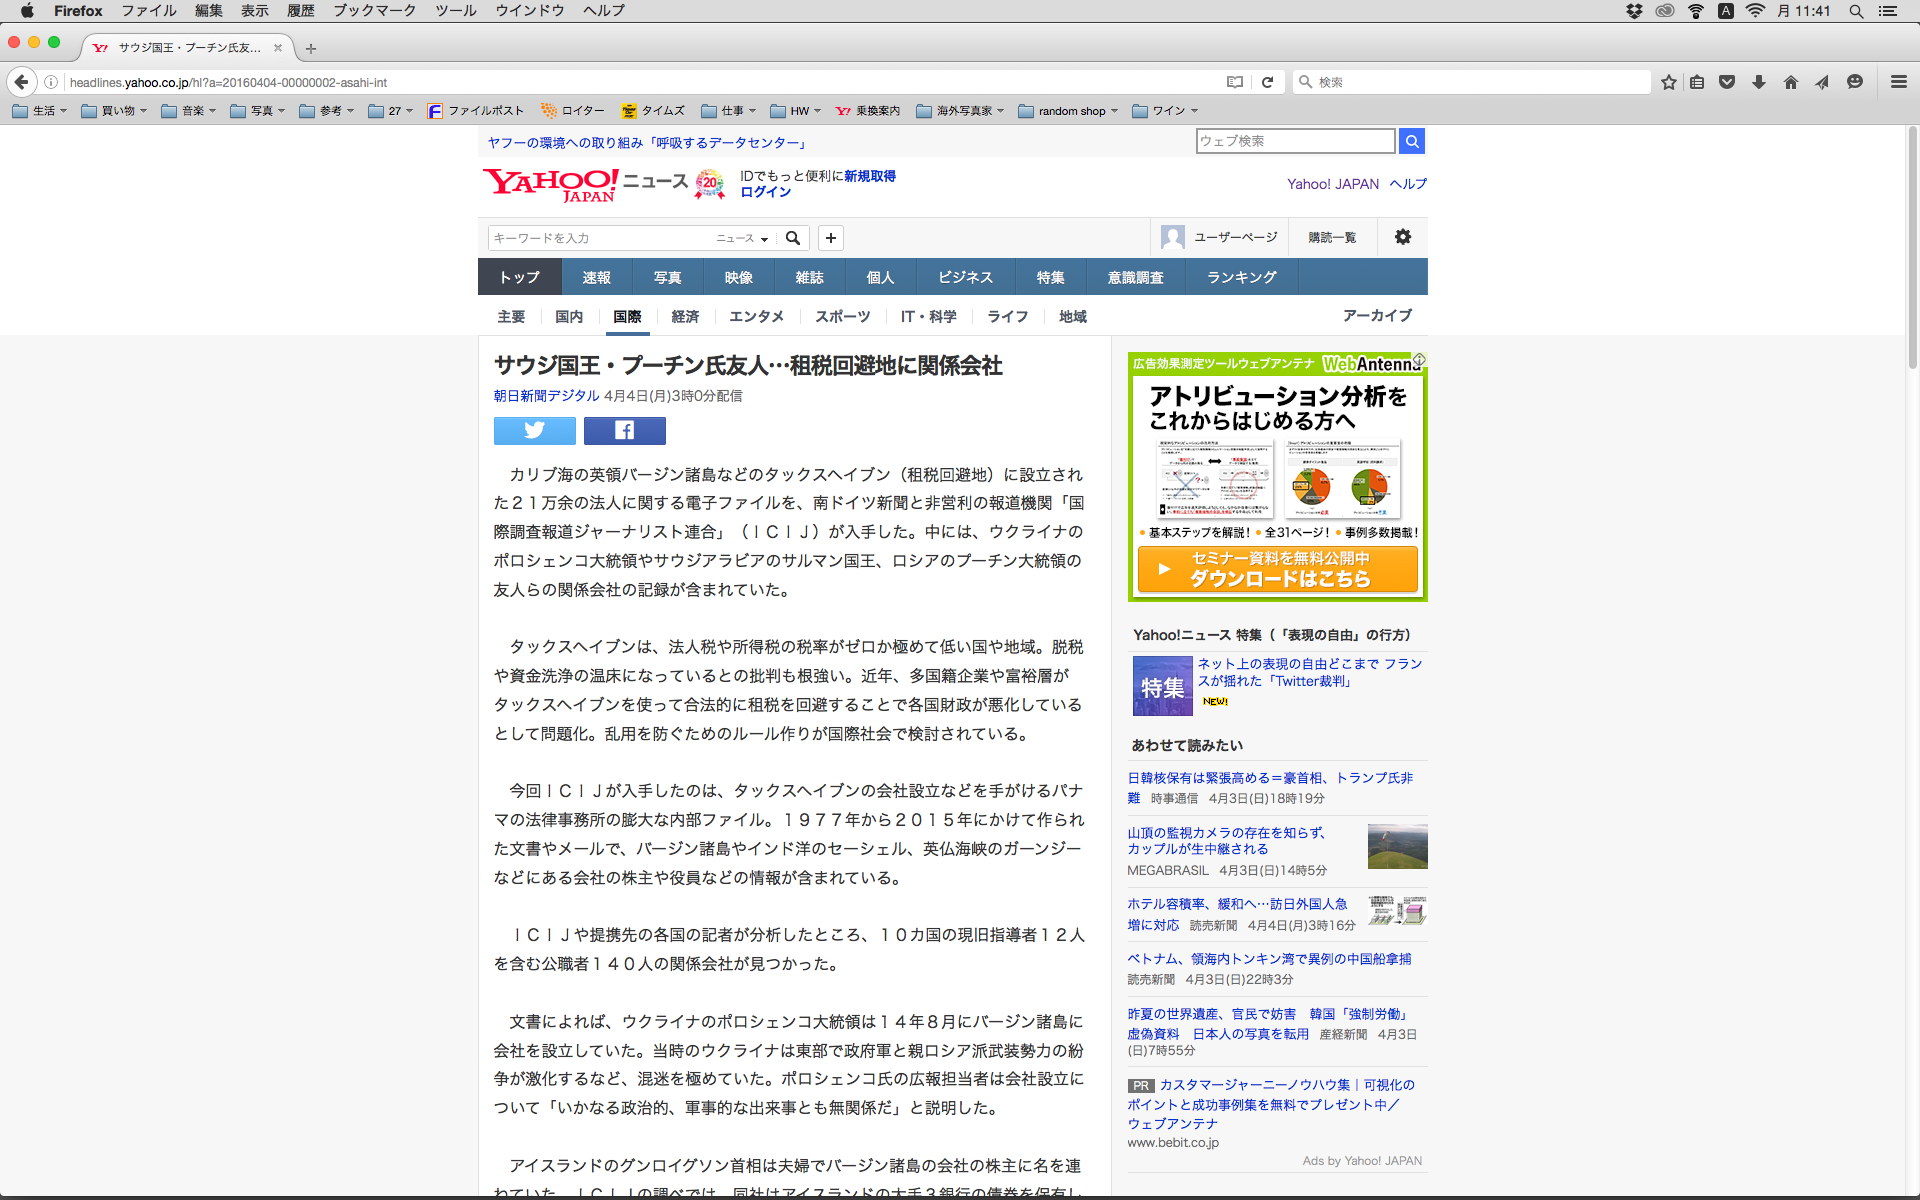Viewport: 1920px width, 1200px height.
Task: Open the ニュース search category dropdown
Action: click(742, 238)
